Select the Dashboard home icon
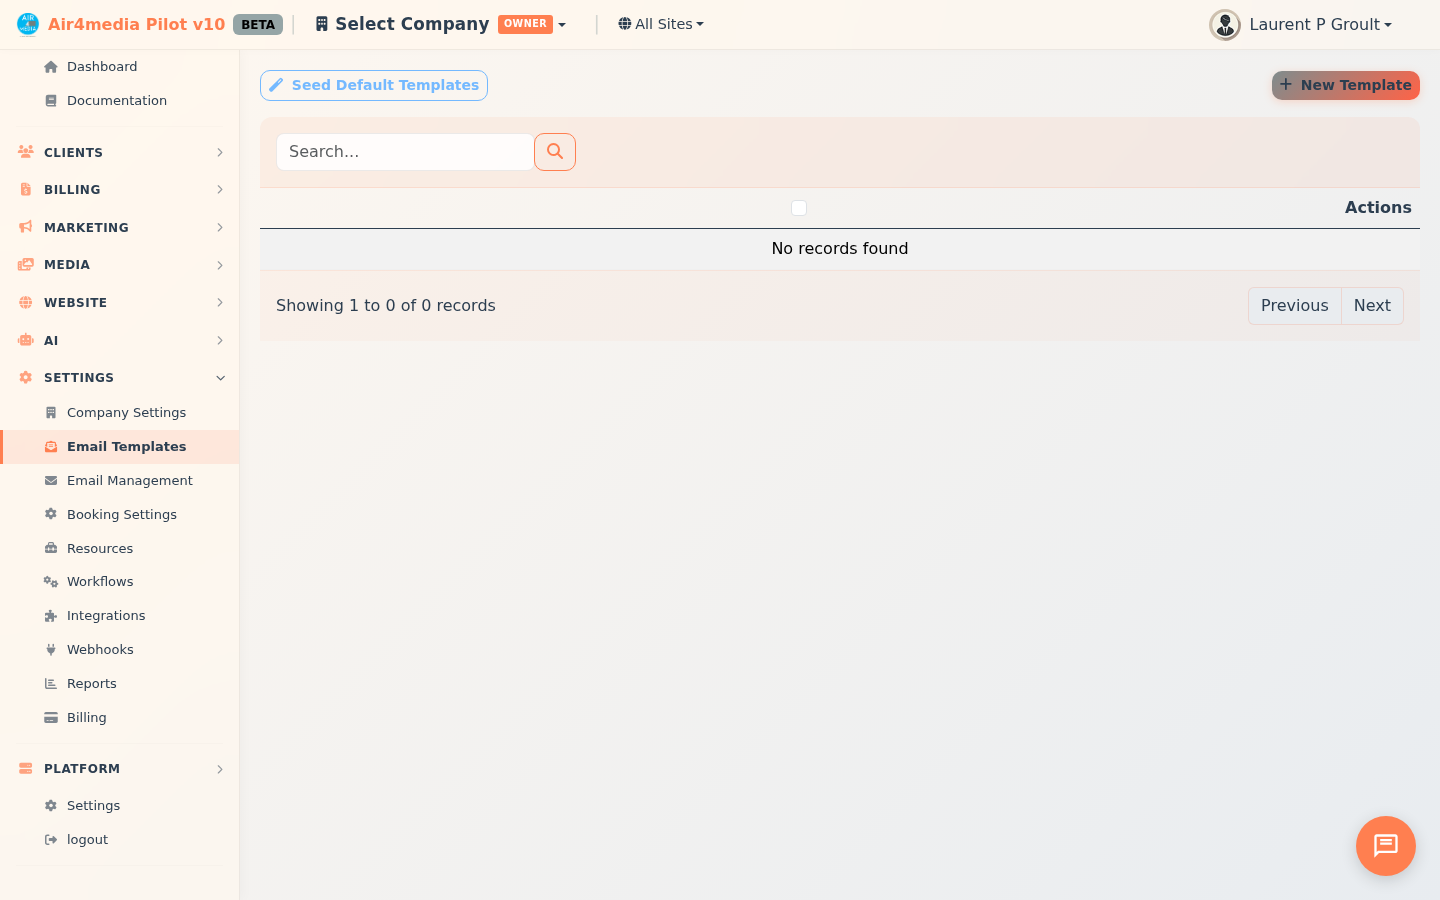The width and height of the screenshot is (1440, 900). (50, 66)
